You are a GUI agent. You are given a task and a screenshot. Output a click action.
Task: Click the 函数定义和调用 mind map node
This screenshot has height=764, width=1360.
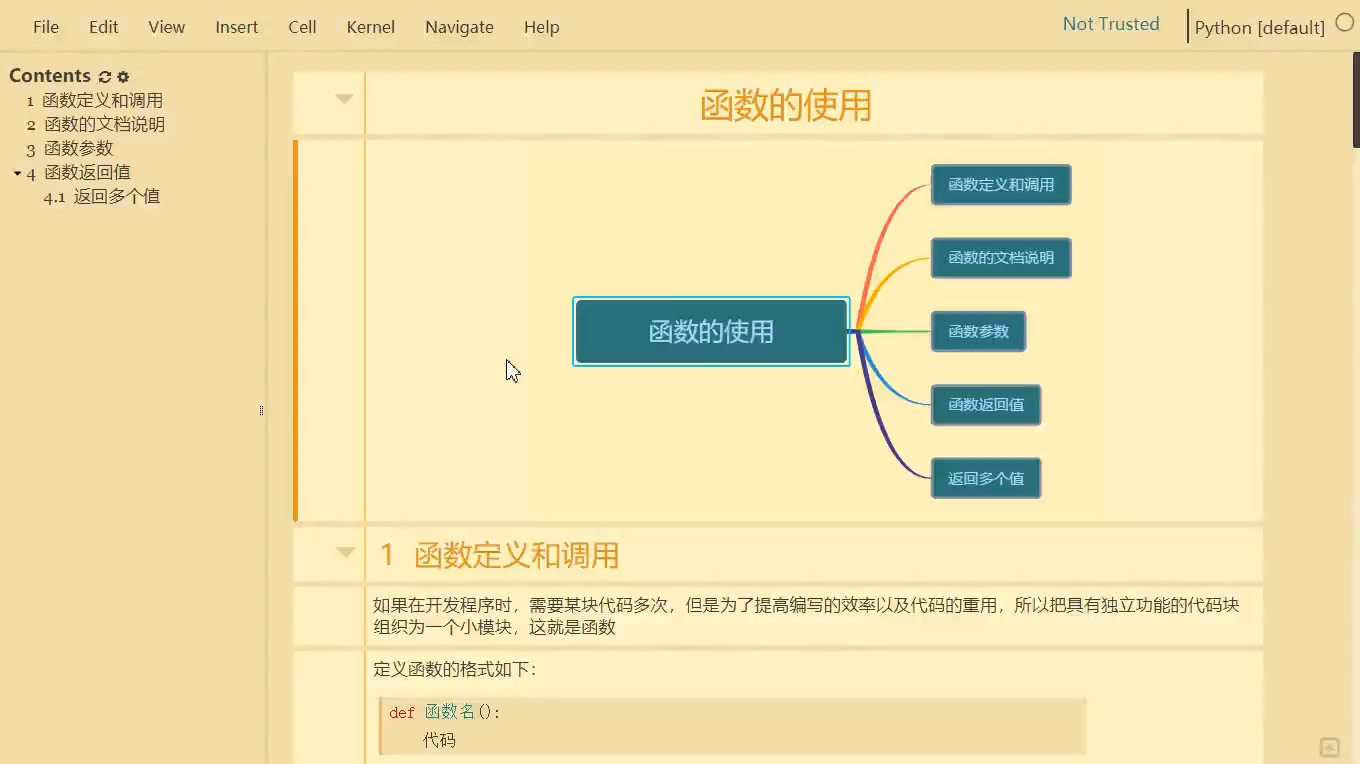click(x=1001, y=185)
